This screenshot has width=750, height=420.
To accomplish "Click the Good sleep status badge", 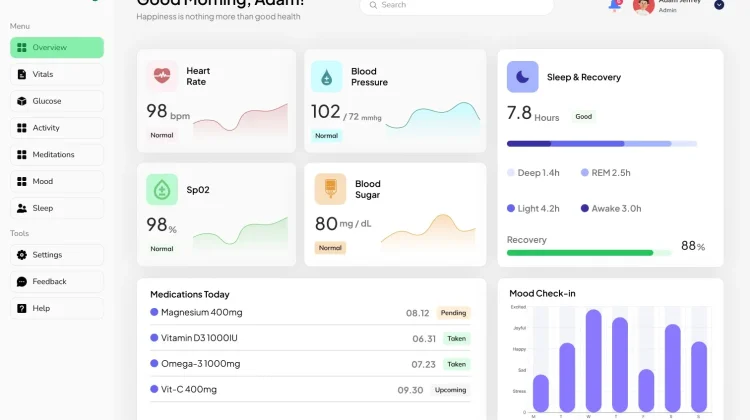I will [584, 116].
